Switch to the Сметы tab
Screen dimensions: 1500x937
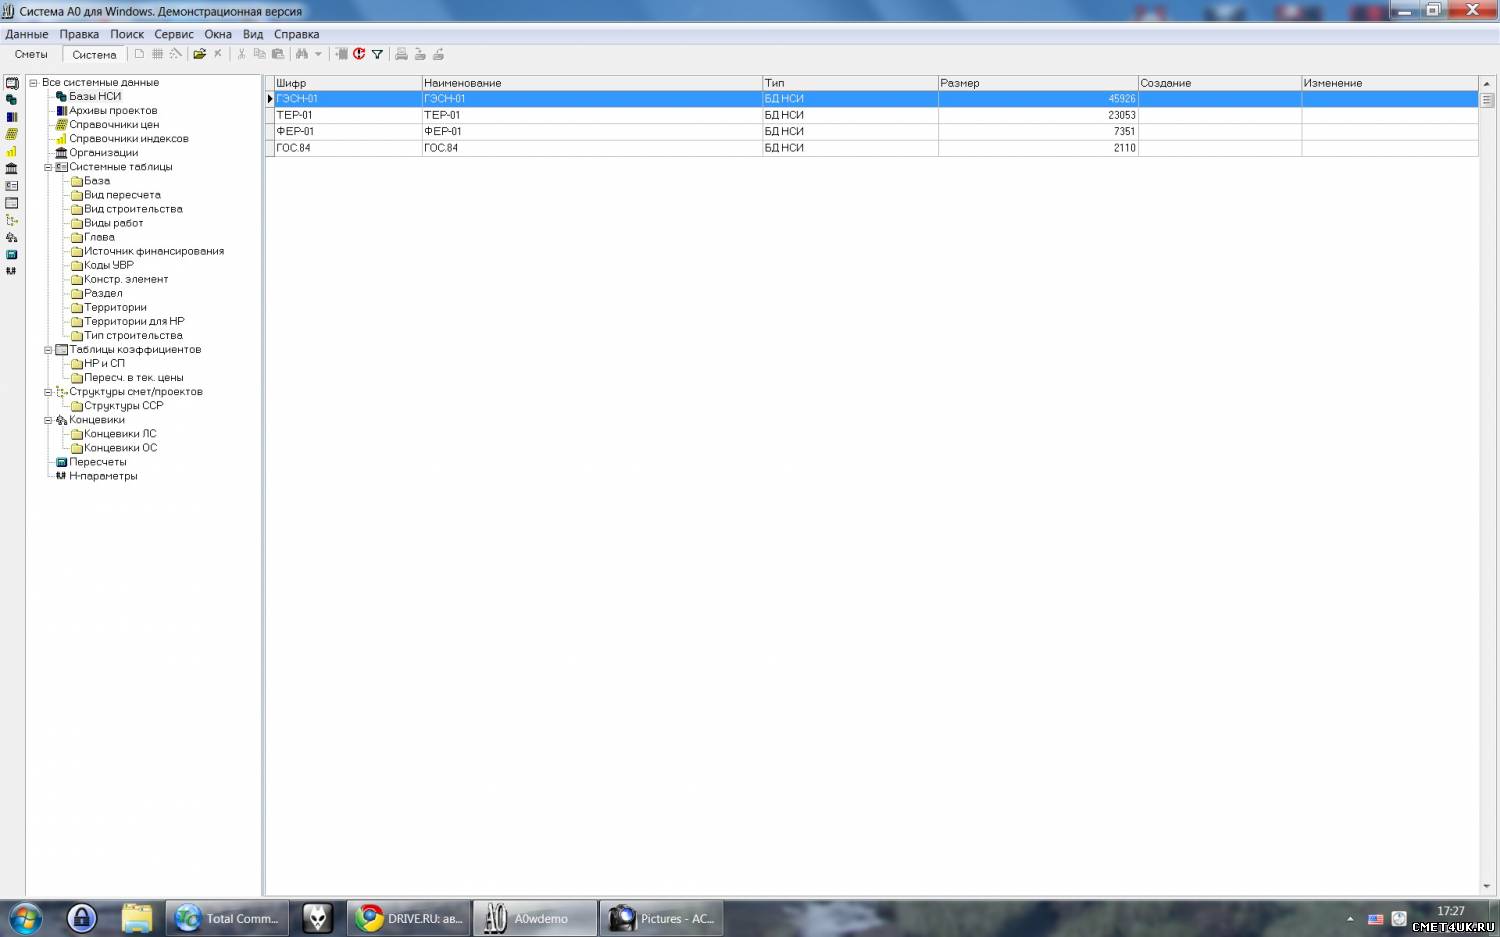click(31, 54)
